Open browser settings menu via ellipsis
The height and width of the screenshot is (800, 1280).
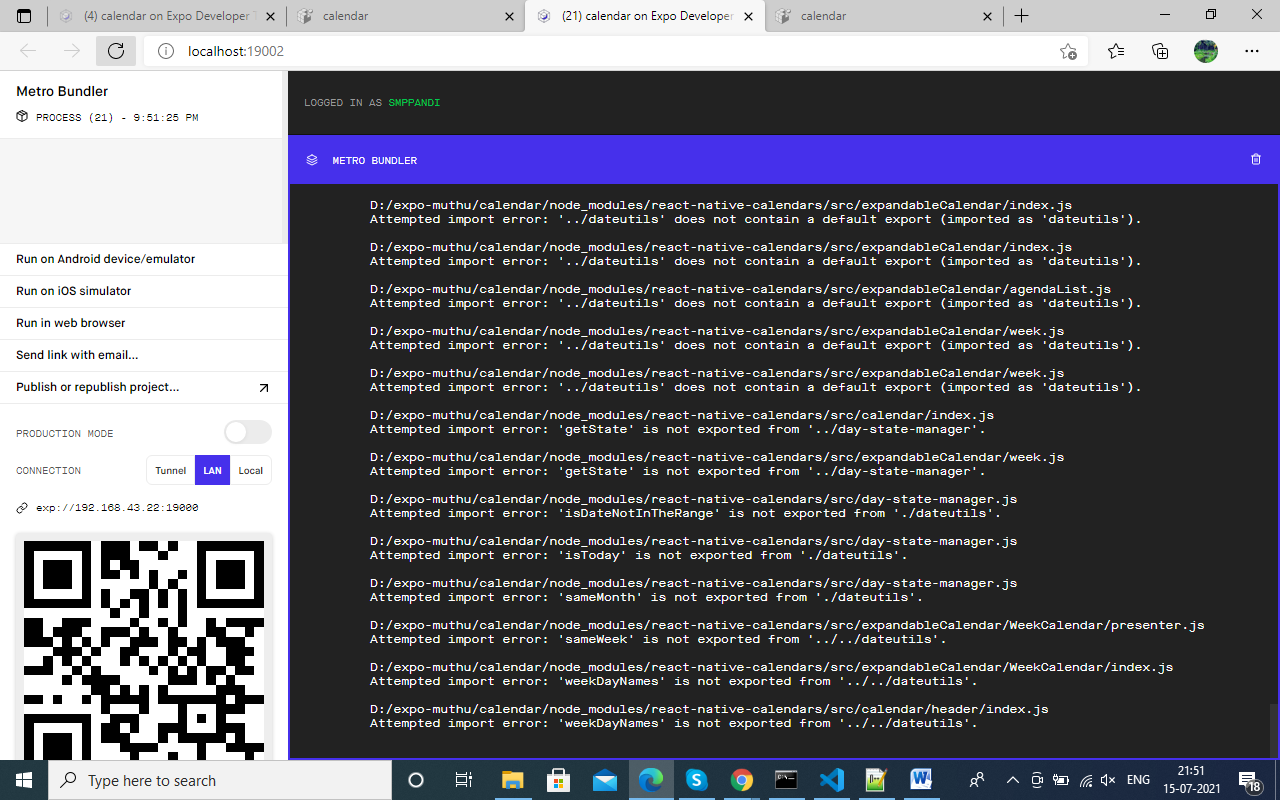(1252, 50)
